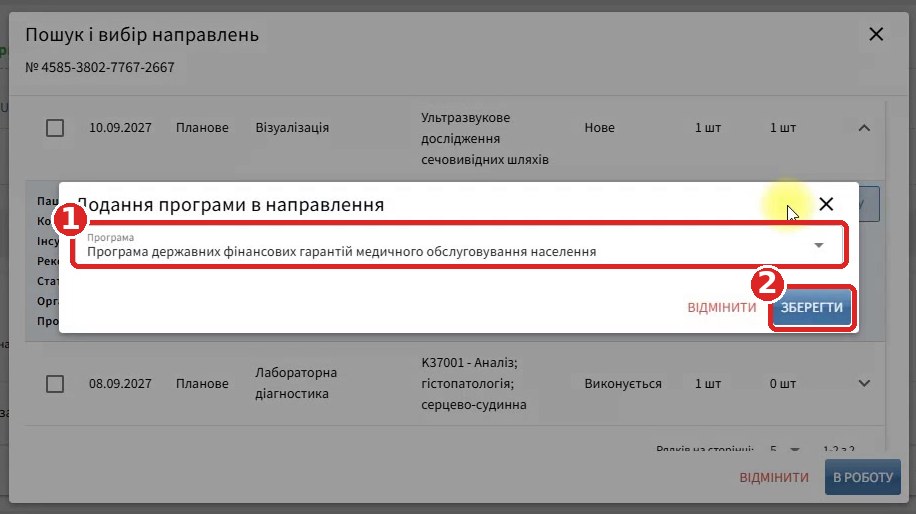This screenshot has width=916, height=514.
Task: Tick the checkbox for the 10.09.2027 referral
Action: (x=55, y=128)
